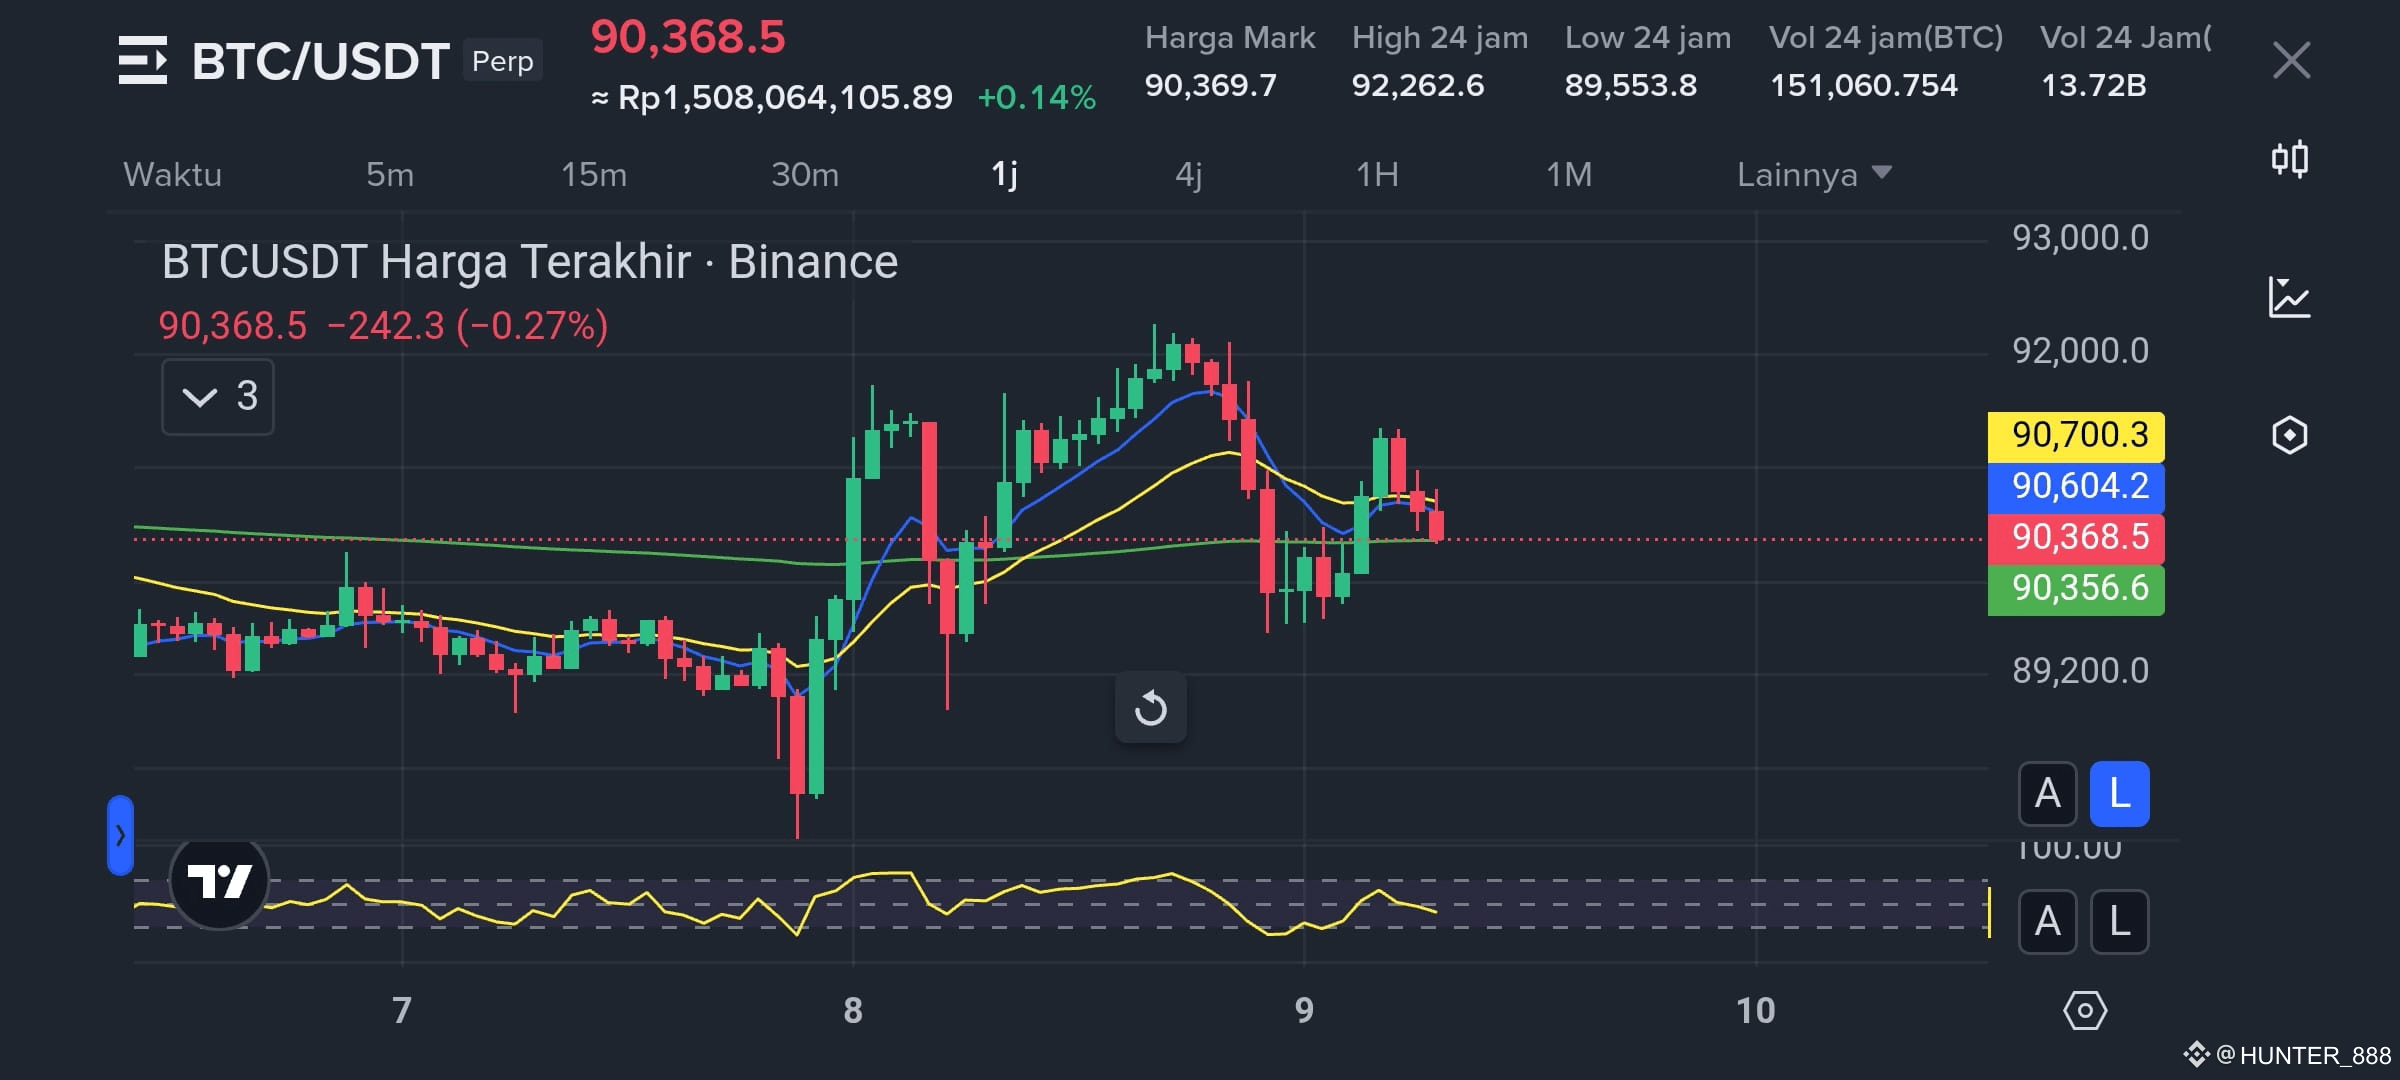
Task: Switch to the 15m timeframe
Action: [x=594, y=174]
